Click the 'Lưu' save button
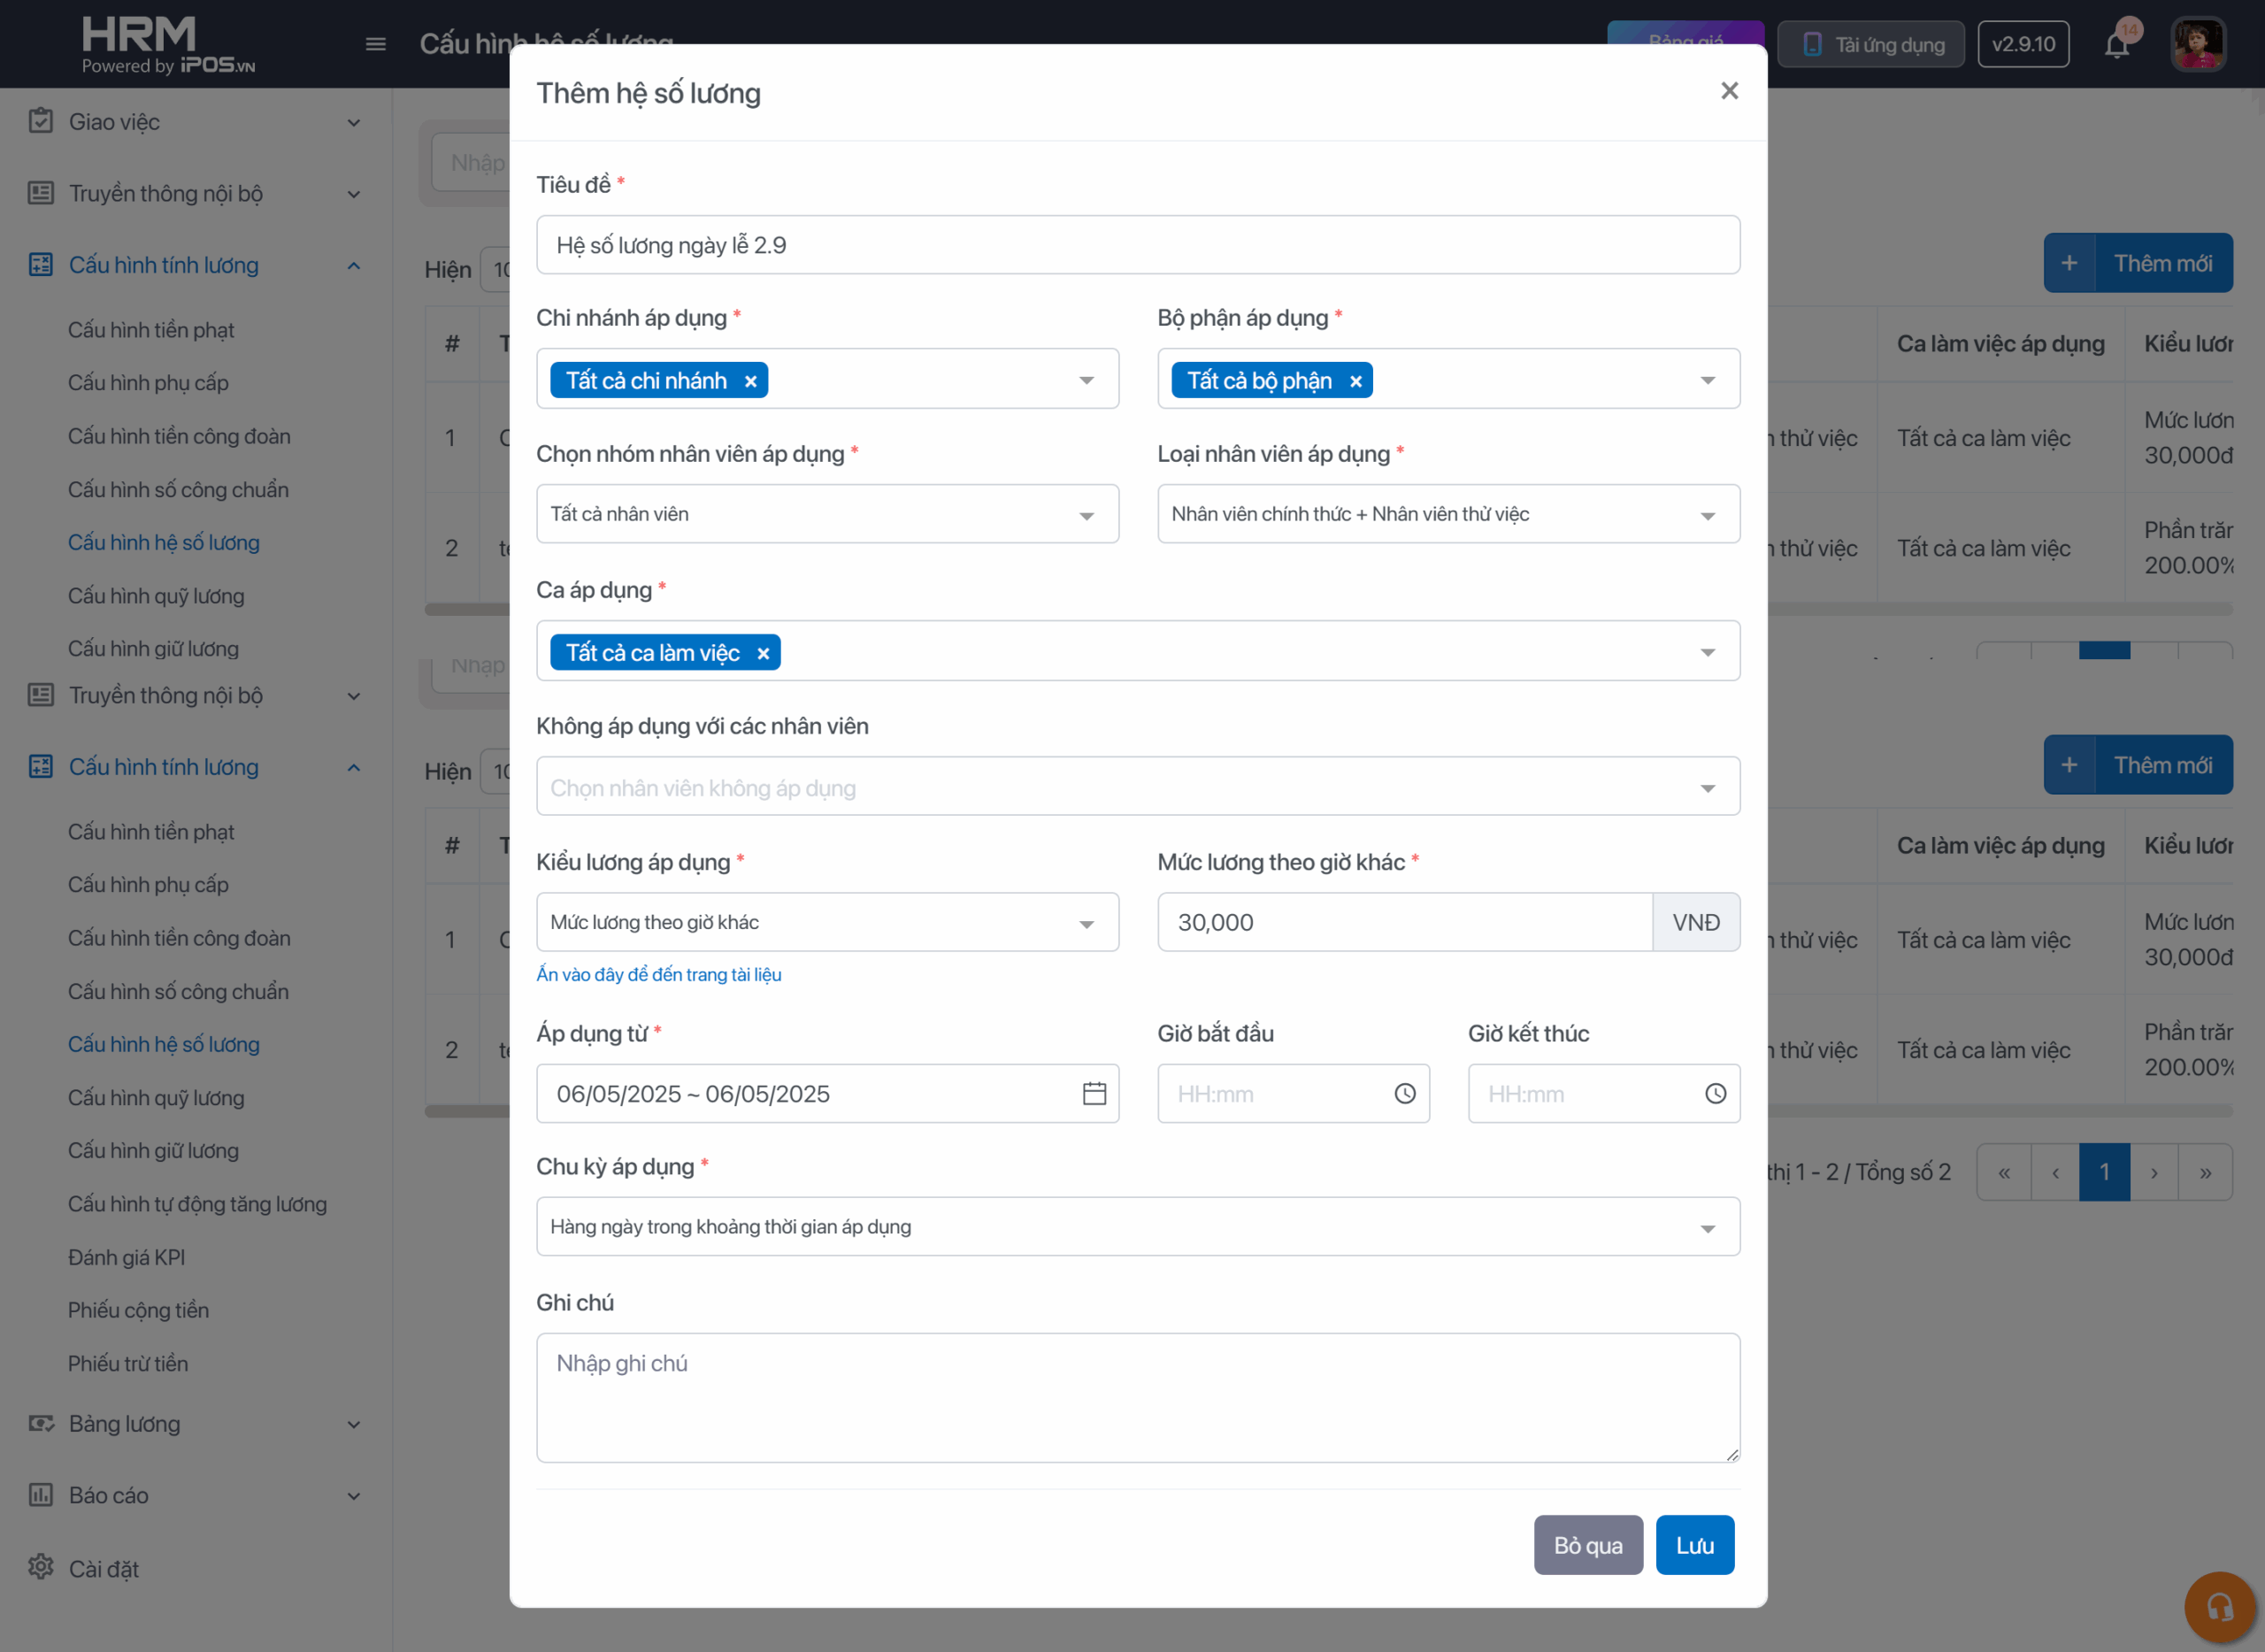The width and height of the screenshot is (2265, 1652). pyautogui.click(x=1694, y=1545)
